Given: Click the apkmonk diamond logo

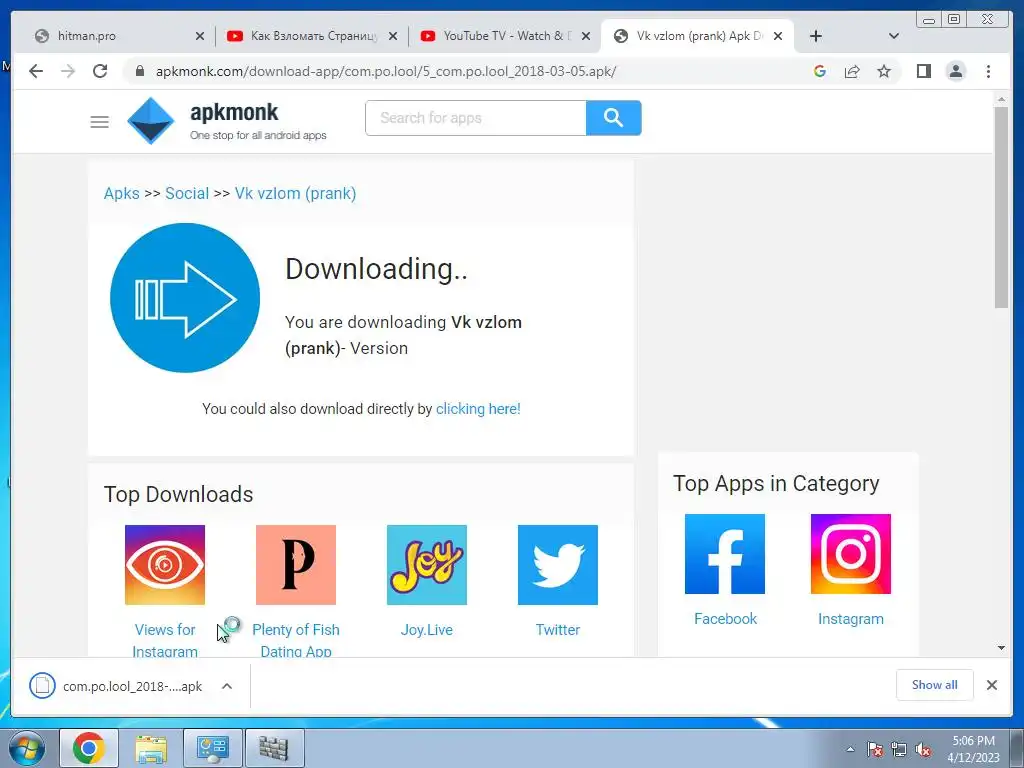Looking at the screenshot, I should (x=151, y=121).
